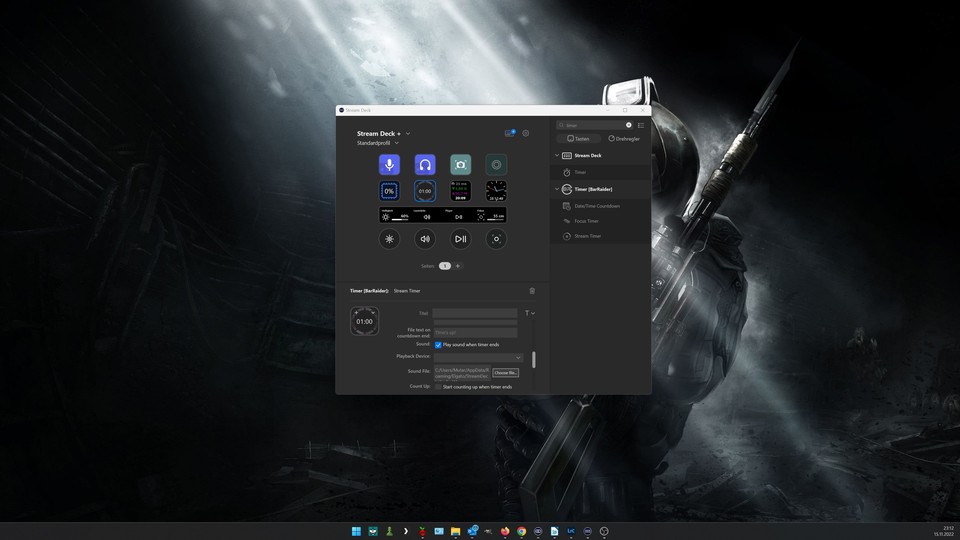960x540 pixels.
Task: Enable Start counting up when timer ends
Action: (438, 386)
